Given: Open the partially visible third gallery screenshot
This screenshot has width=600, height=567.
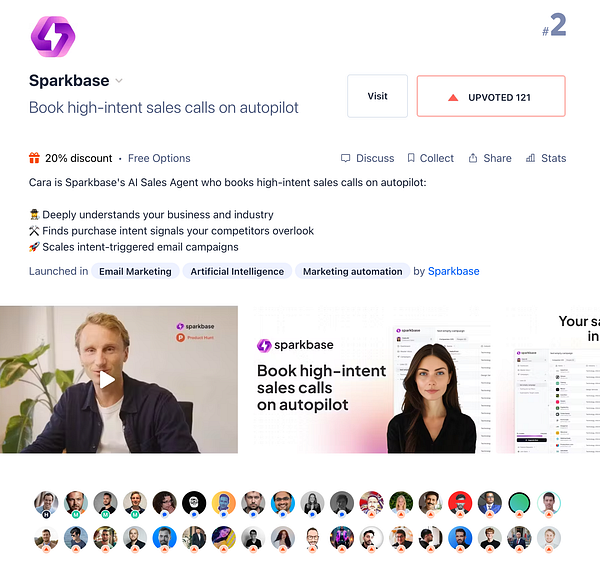Looking at the screenshot, I should tap(548, 380).
